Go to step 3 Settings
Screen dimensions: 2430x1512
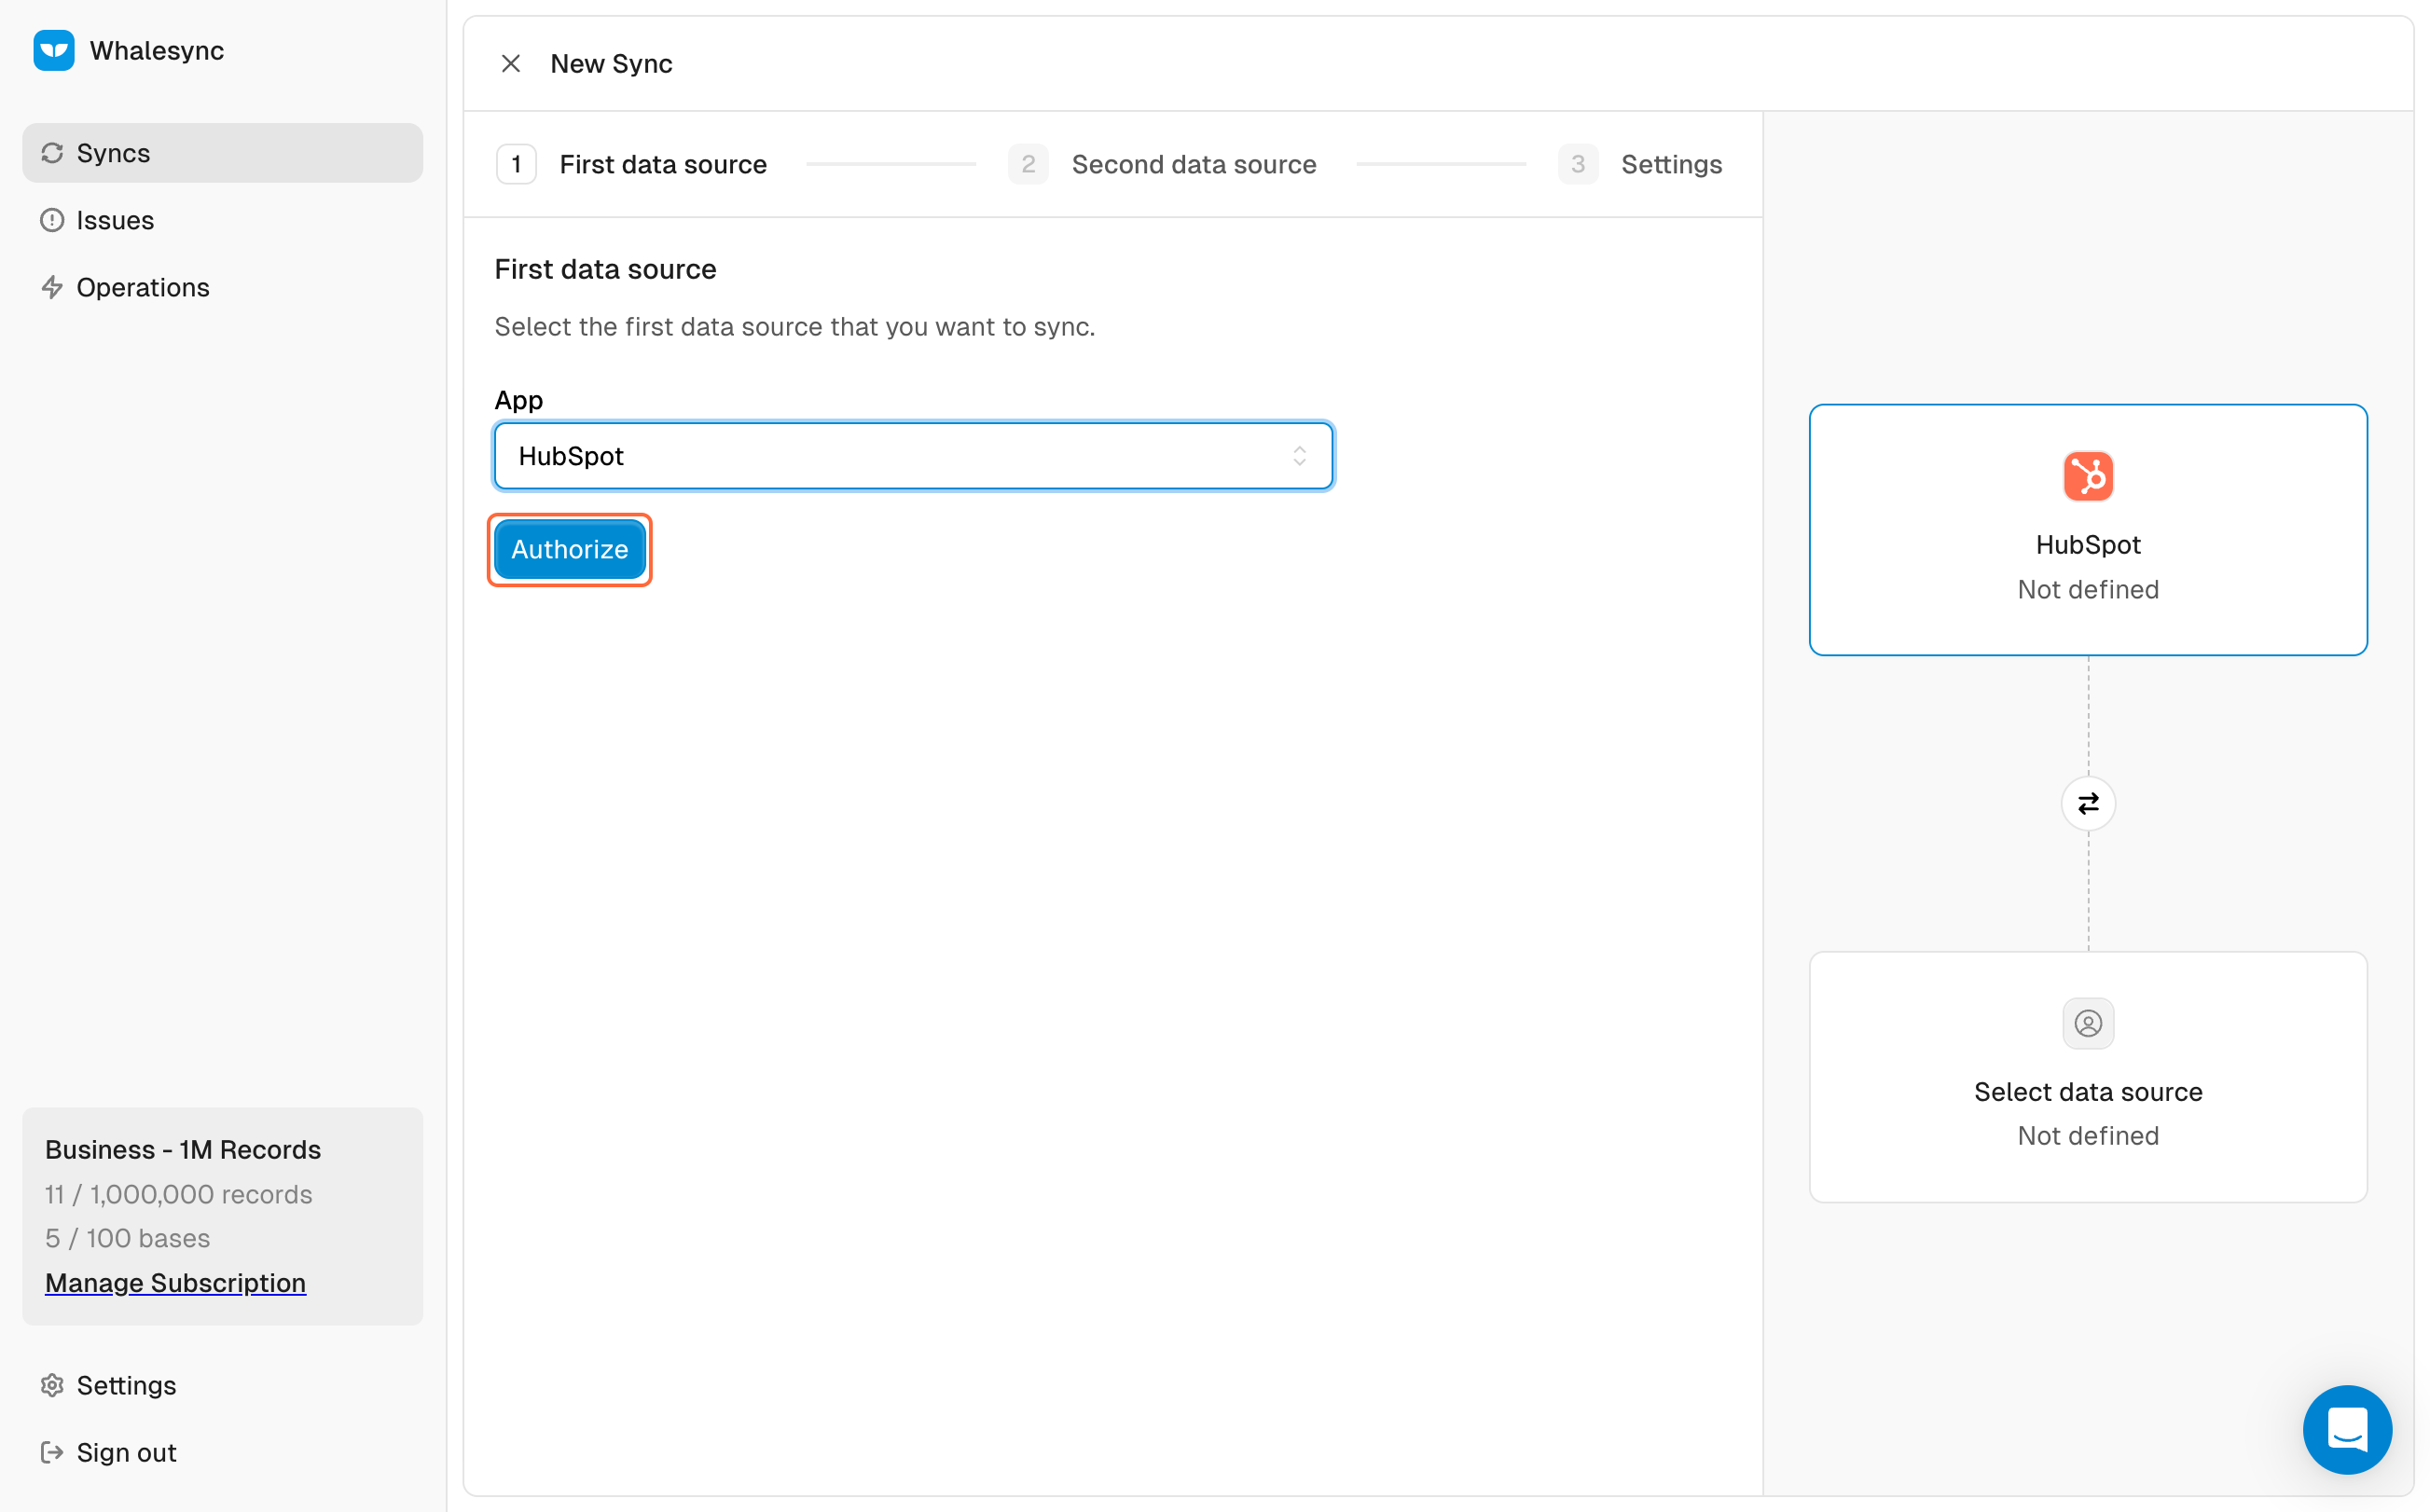(1670, 164)
